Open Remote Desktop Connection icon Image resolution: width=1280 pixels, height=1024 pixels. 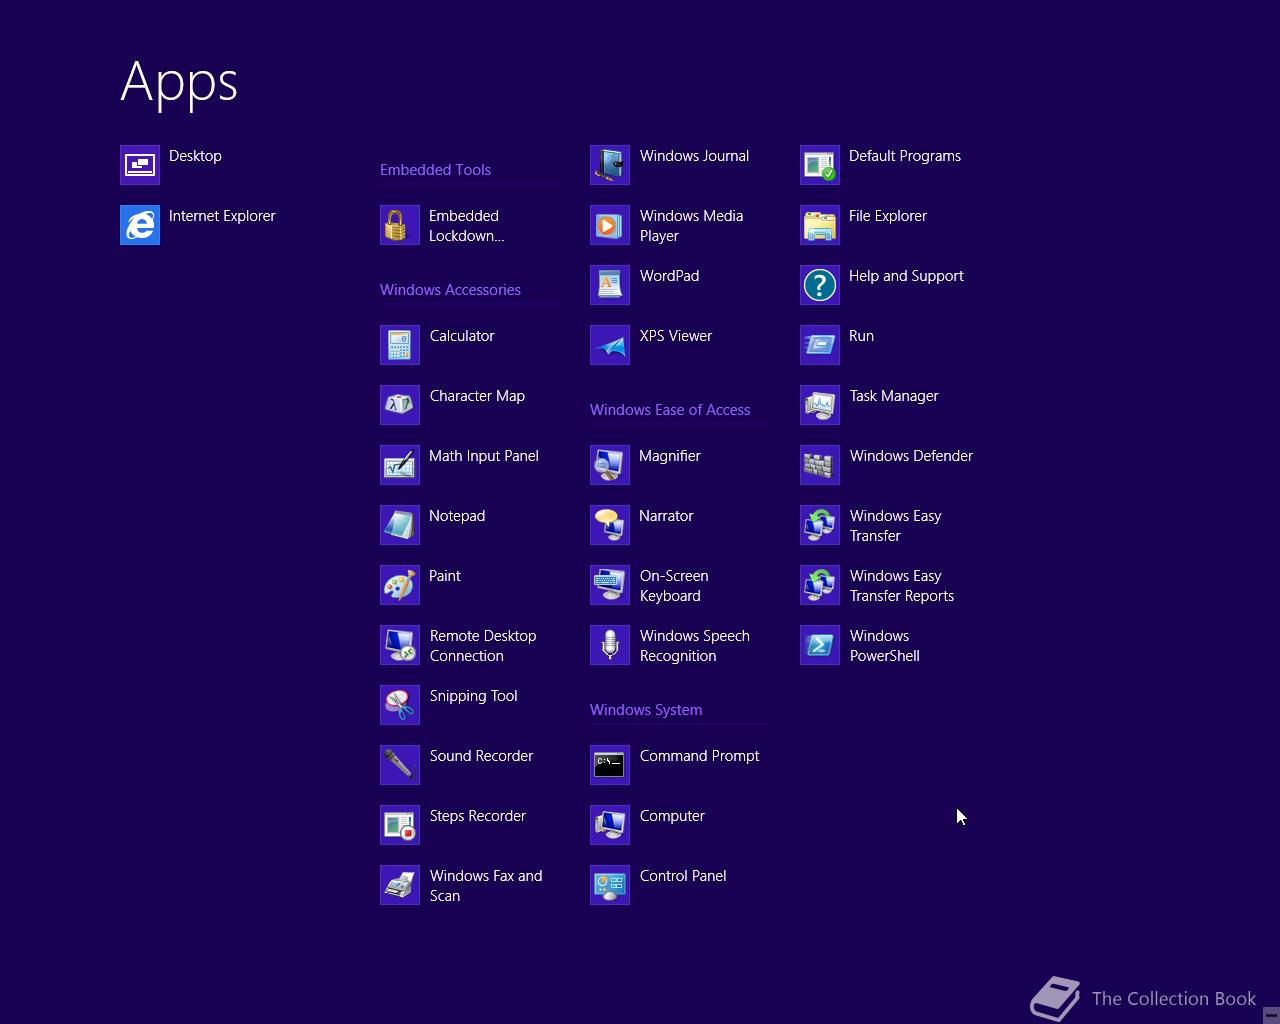400,645
